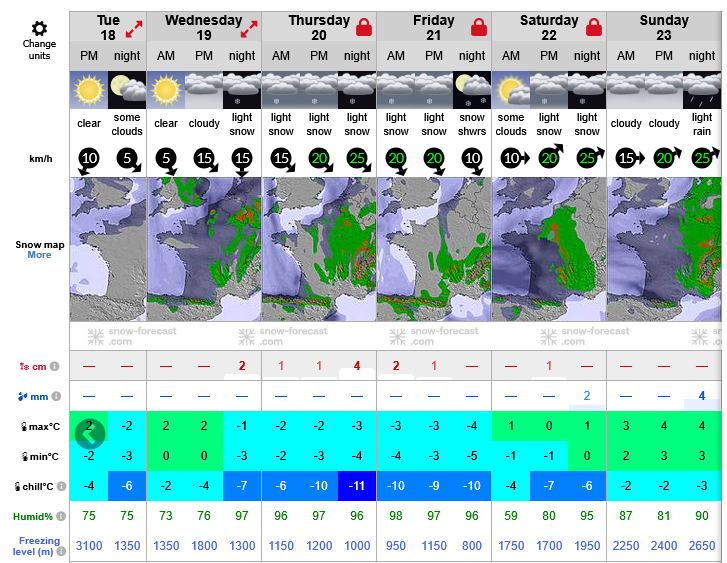Viewport: 727px width, 563px height.
Task: Click Thursday night 25 km/h wind icon
Action: 359,160
